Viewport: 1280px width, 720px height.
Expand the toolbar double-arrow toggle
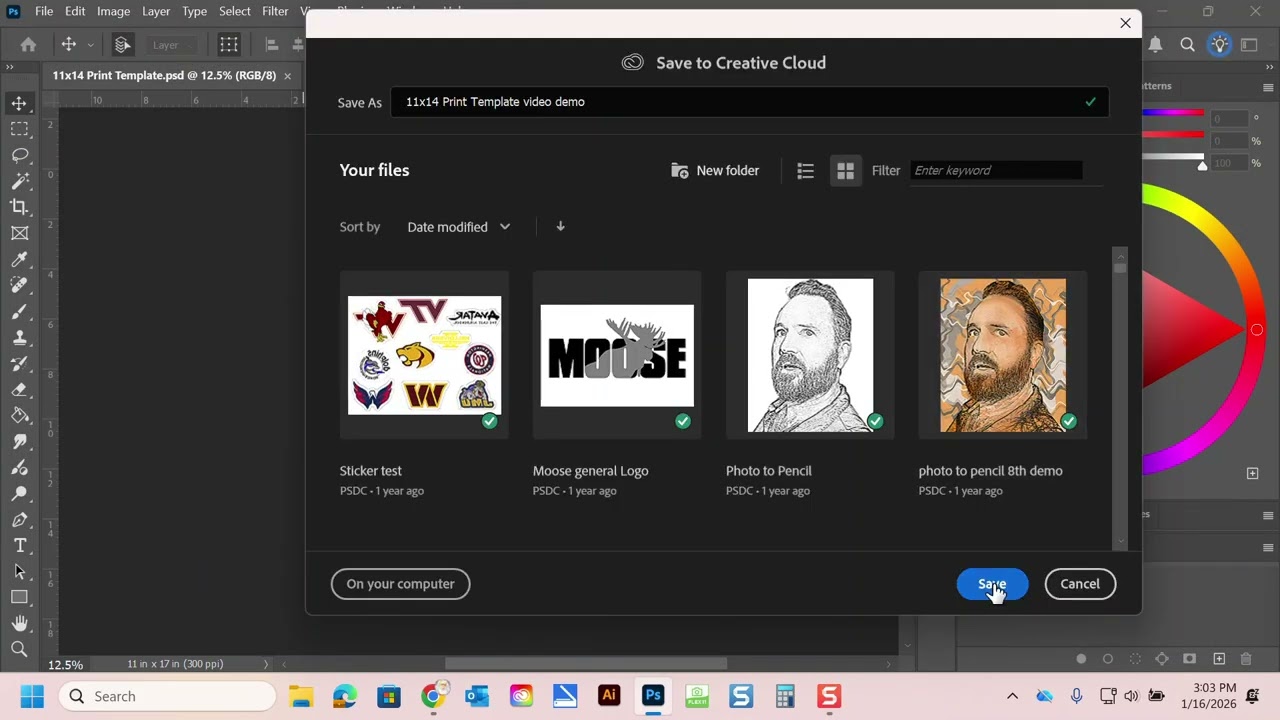point(9,67)
